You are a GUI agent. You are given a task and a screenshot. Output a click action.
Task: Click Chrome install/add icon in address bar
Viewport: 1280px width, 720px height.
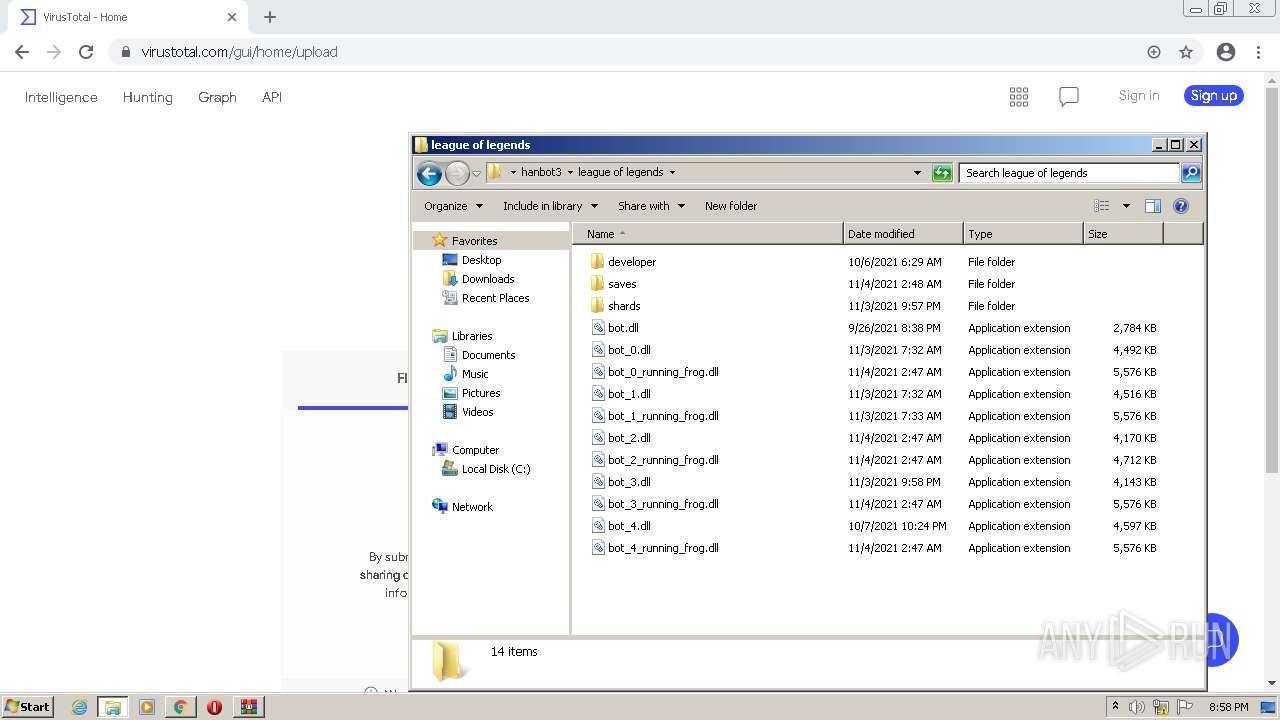(1154, 52)
